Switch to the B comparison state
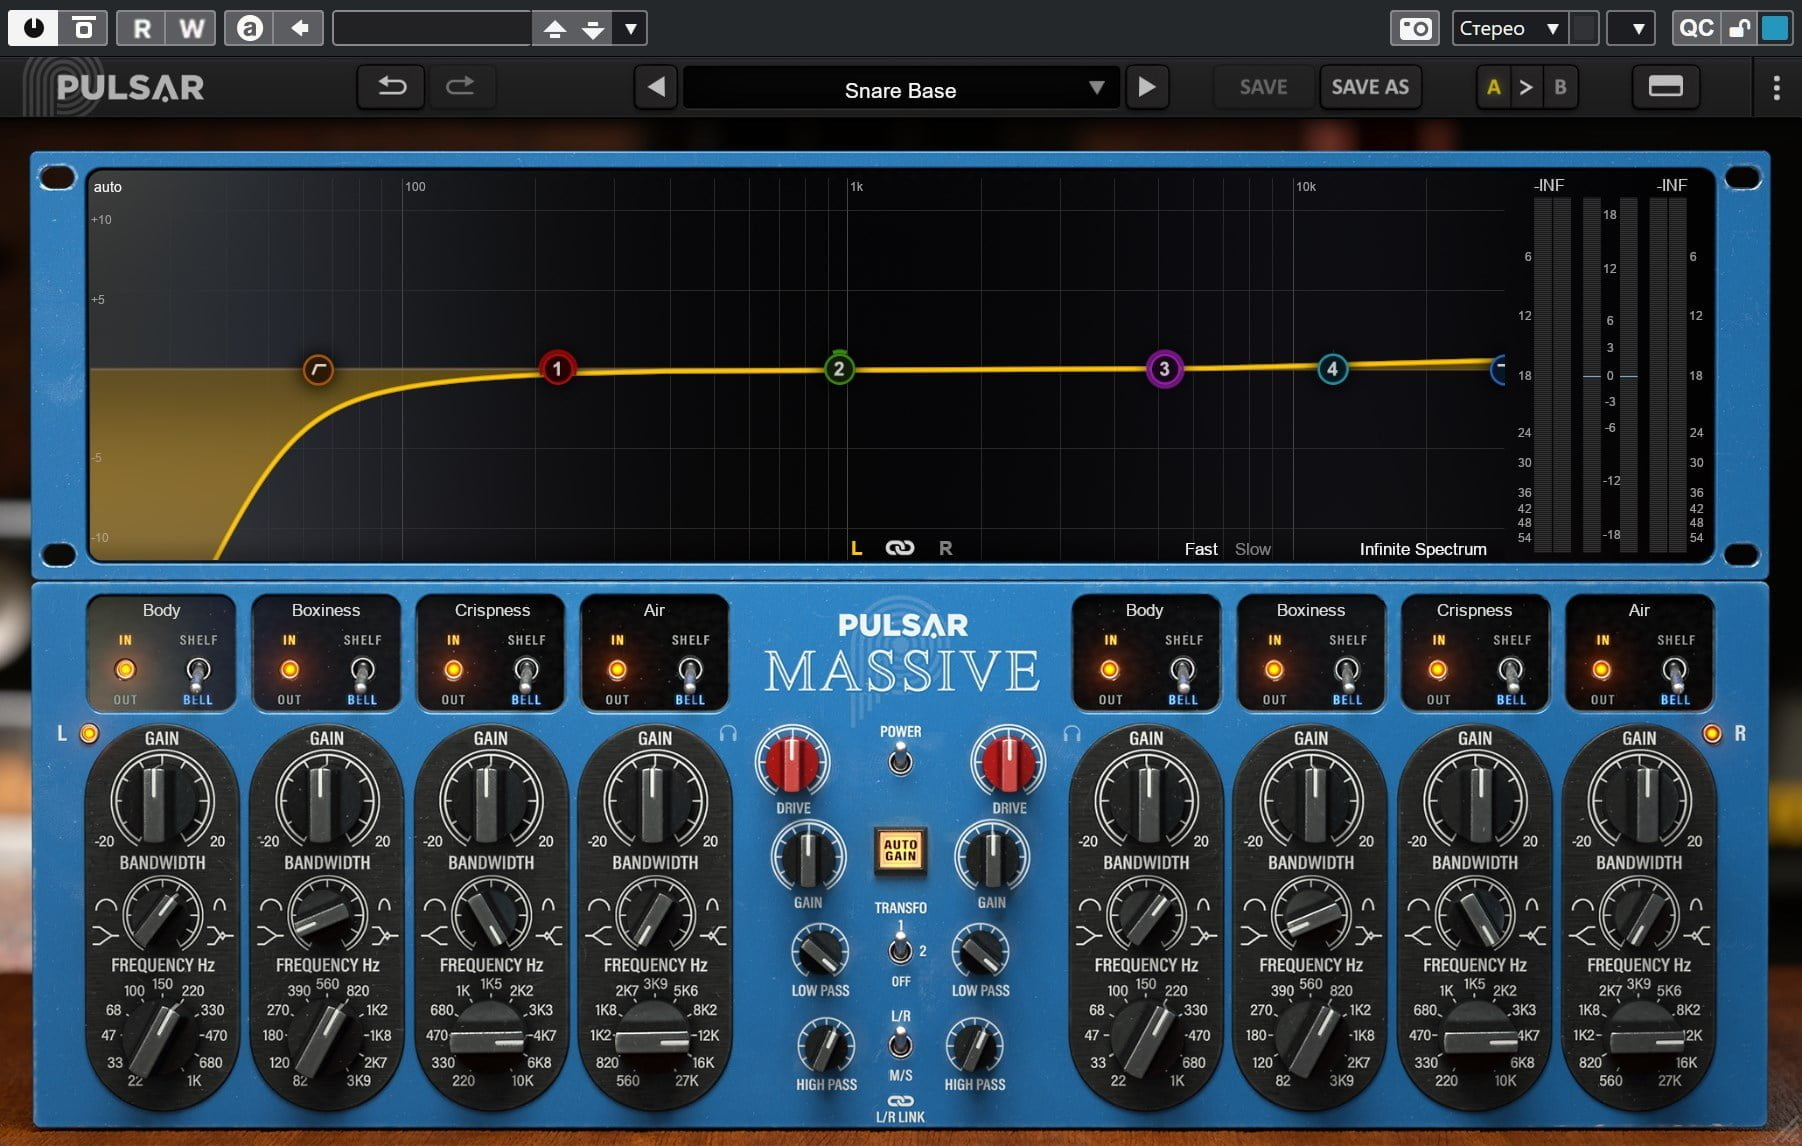The height and width of the screenshot is (1146, 1802). 1560,88
